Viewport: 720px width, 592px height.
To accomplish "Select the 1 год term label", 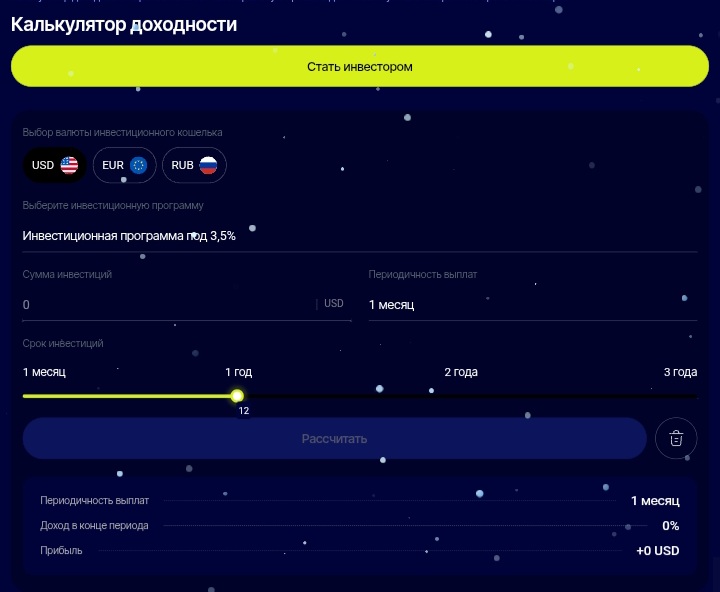I will (238, 372).
